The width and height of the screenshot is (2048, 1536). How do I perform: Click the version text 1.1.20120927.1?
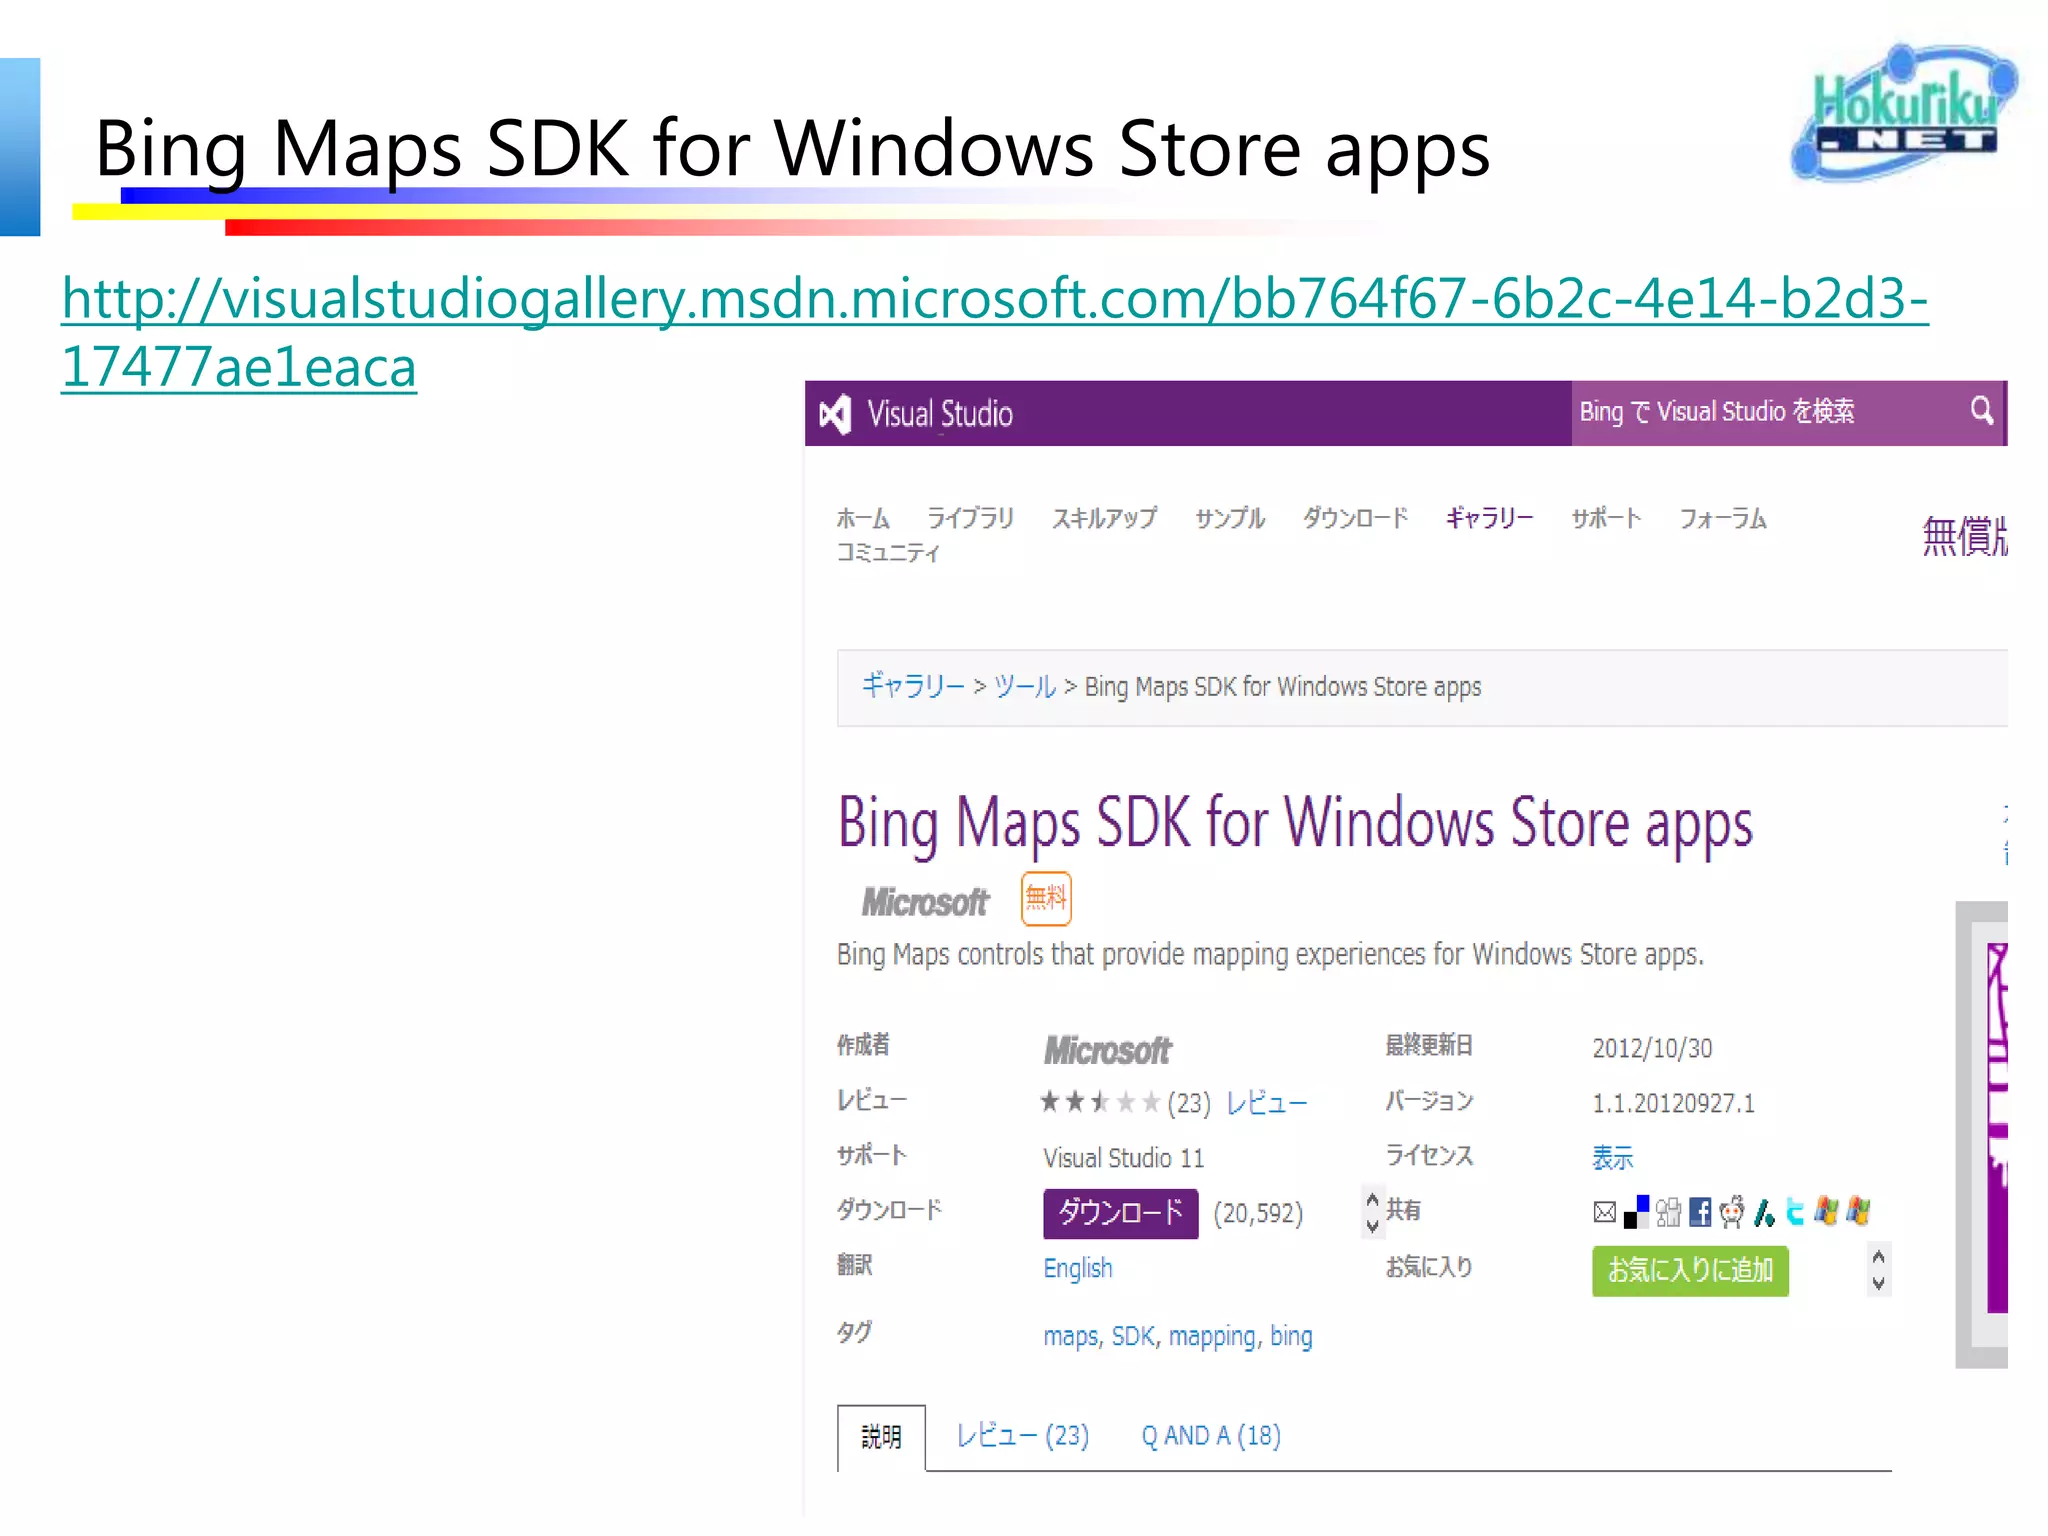click(1673, 1103)
